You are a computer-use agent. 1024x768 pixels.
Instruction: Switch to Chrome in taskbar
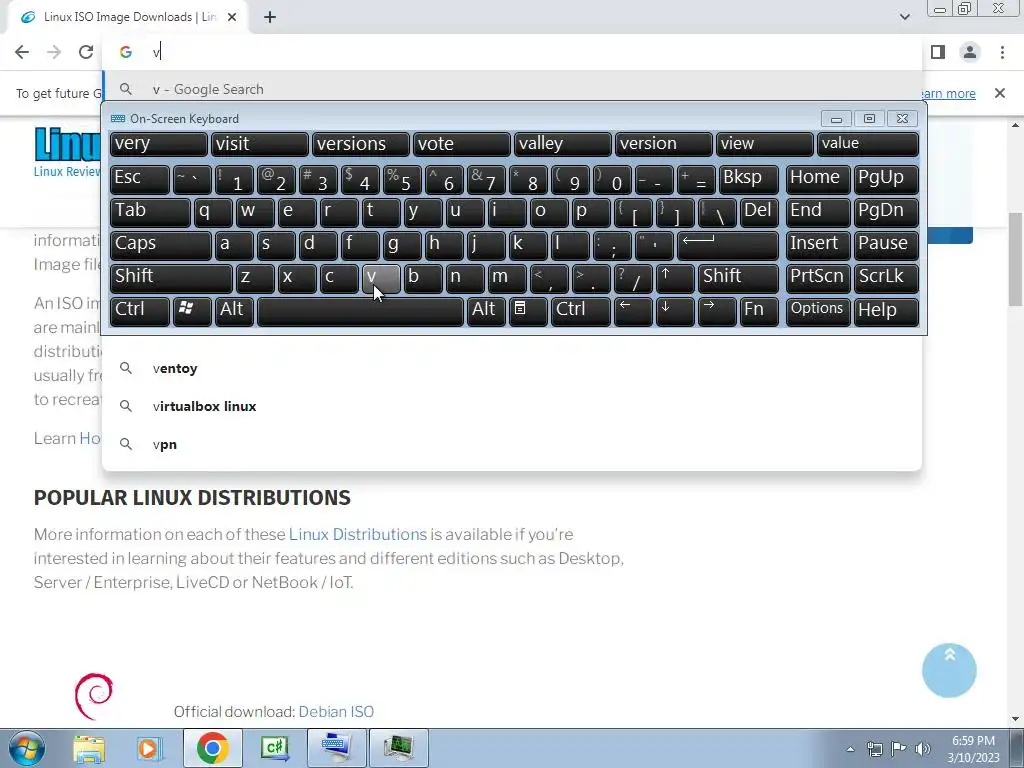click(212, 748)
